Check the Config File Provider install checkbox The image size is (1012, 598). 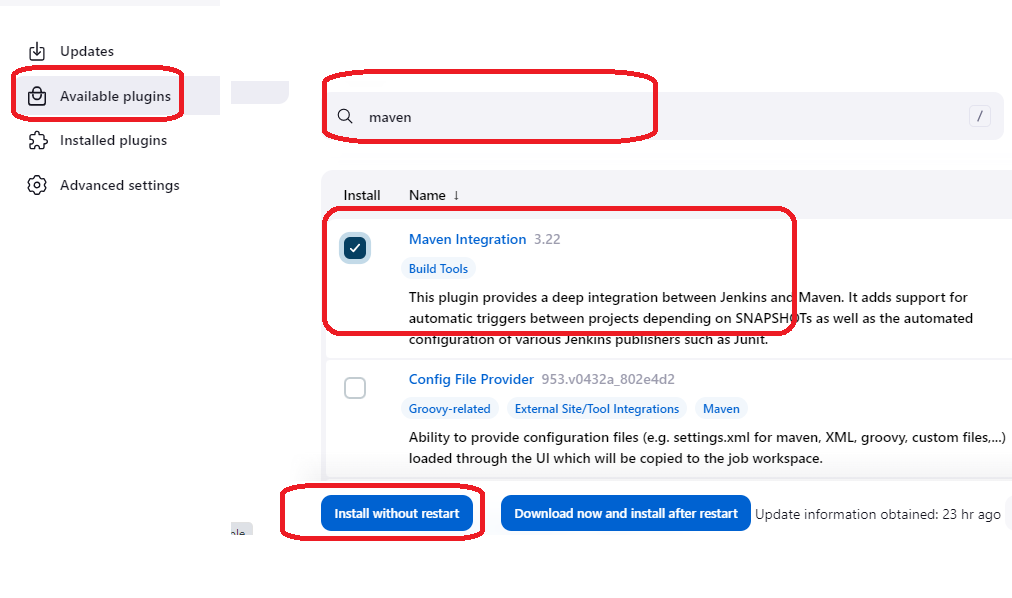point(355,388)
